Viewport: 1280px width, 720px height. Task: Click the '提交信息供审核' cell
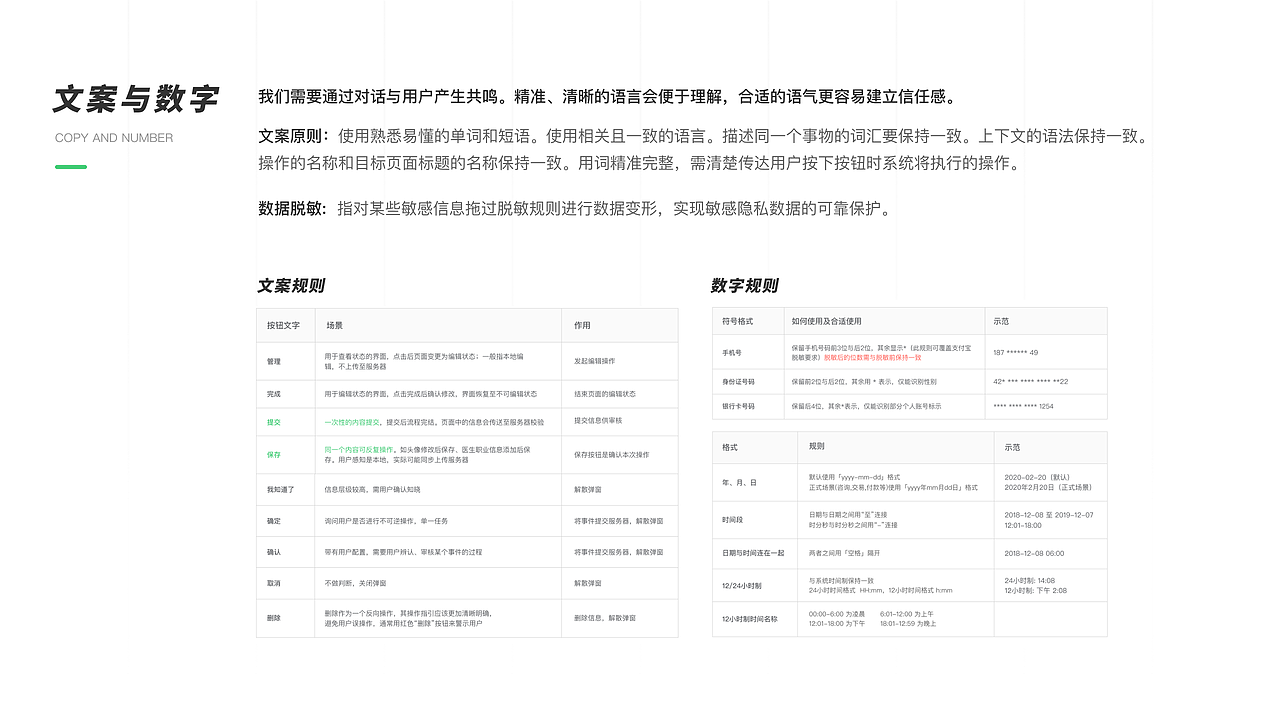coord(598,422)
